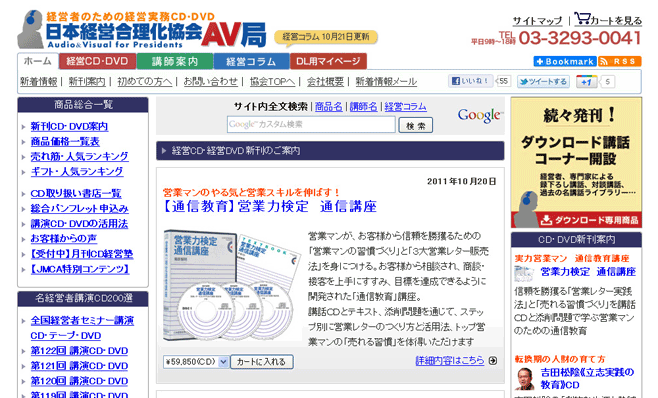The height and width of the screenshot is (398, 658).
Task: Click the 商品総合一覧 sidebar header
Action: pos(83,105)
